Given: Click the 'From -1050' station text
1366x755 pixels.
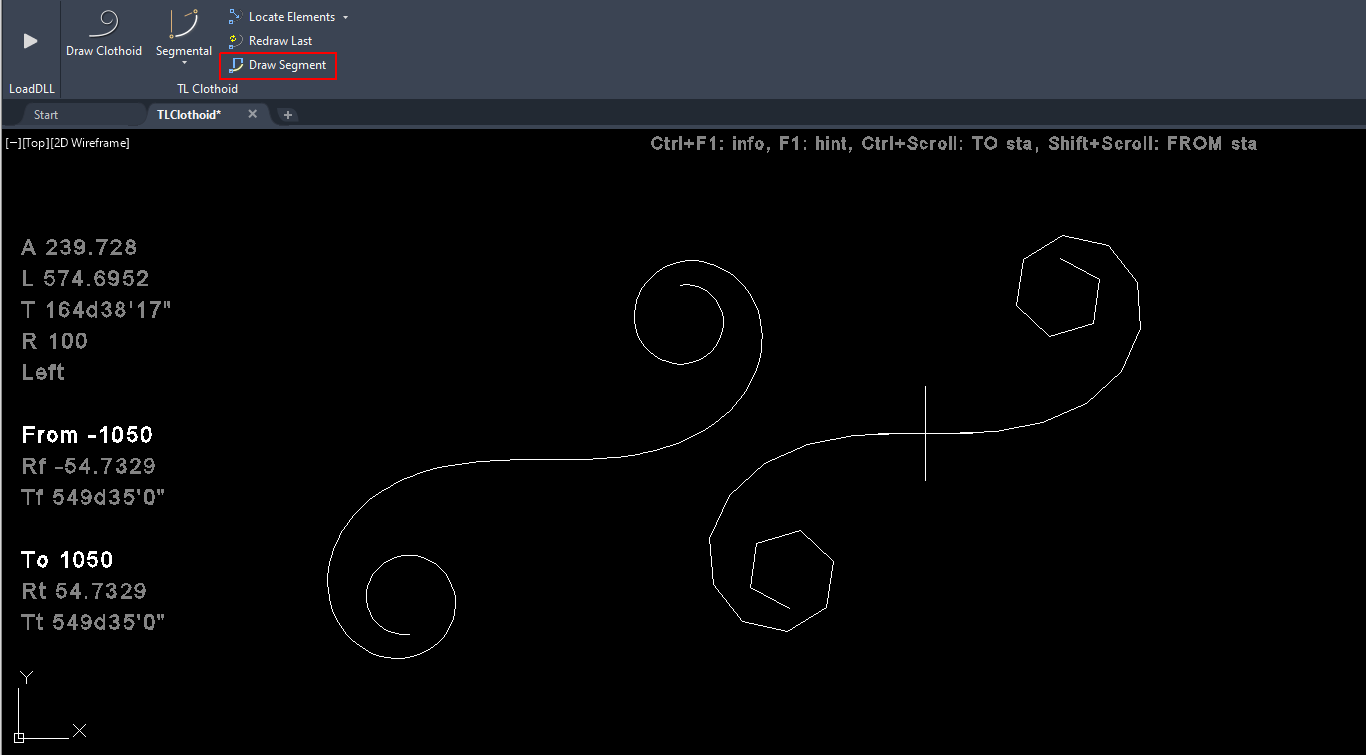Looking at the screenshot, I should [87, 435].
